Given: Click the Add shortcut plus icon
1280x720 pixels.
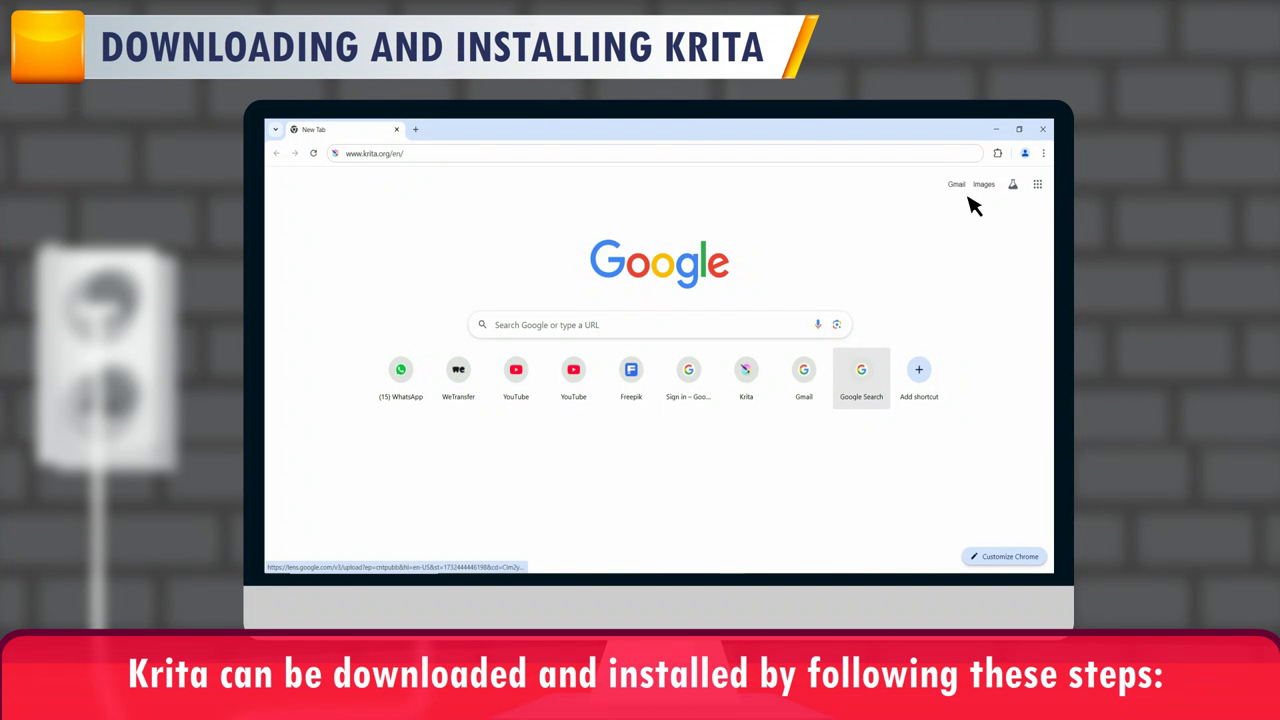Looking at the screenshot, I should (x=919, y=370).
